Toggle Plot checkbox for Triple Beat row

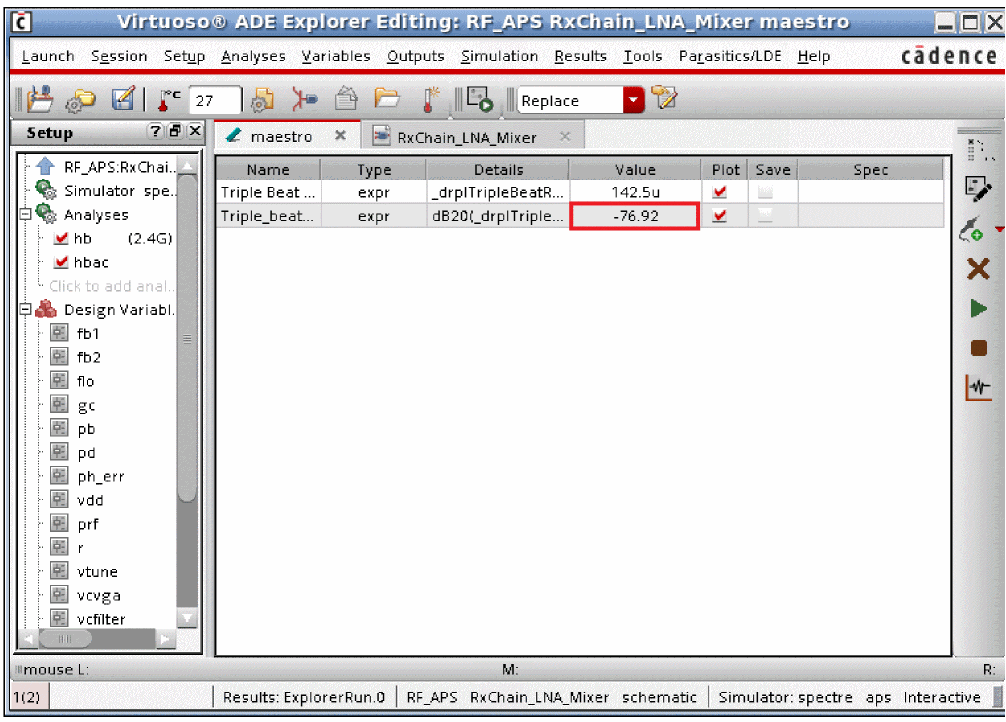[x=719, y=192]
